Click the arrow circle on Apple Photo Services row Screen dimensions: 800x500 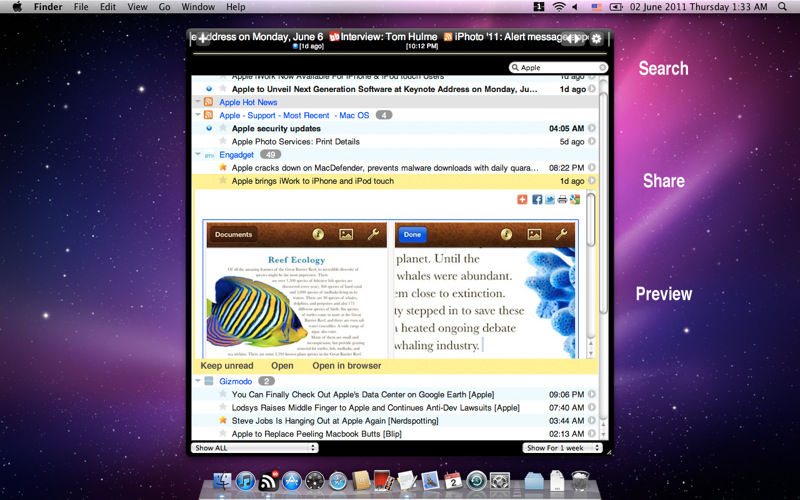point(592,141)
